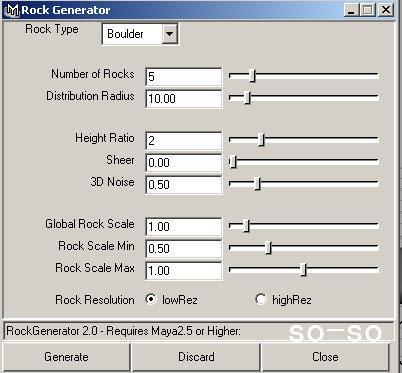Click the Rock Scale Max slider handle
402x373 pixels.
pos(303,269)
